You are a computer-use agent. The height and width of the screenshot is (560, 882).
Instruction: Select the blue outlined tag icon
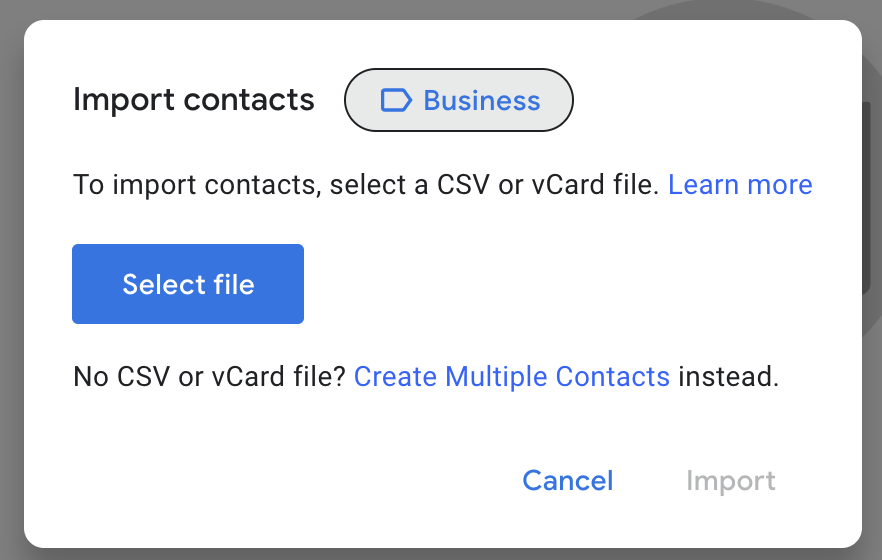396,100
